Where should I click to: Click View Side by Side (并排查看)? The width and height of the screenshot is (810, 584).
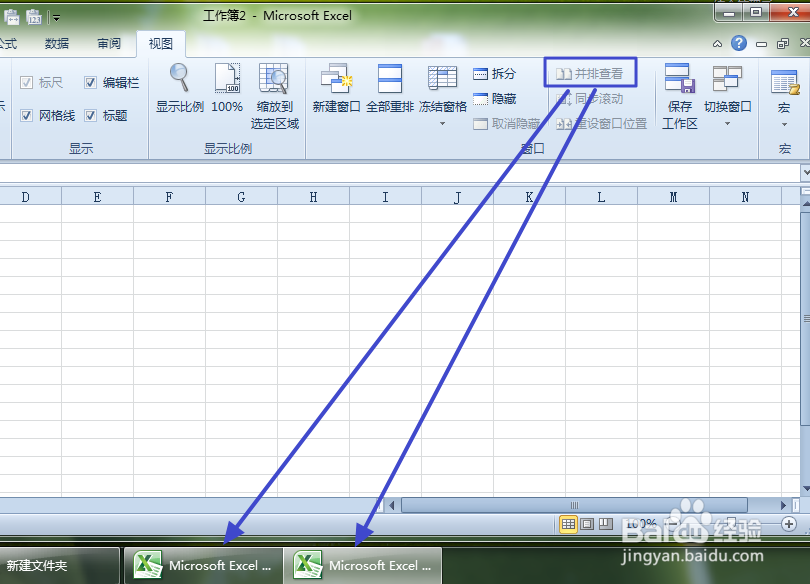(x=590, y=74)
